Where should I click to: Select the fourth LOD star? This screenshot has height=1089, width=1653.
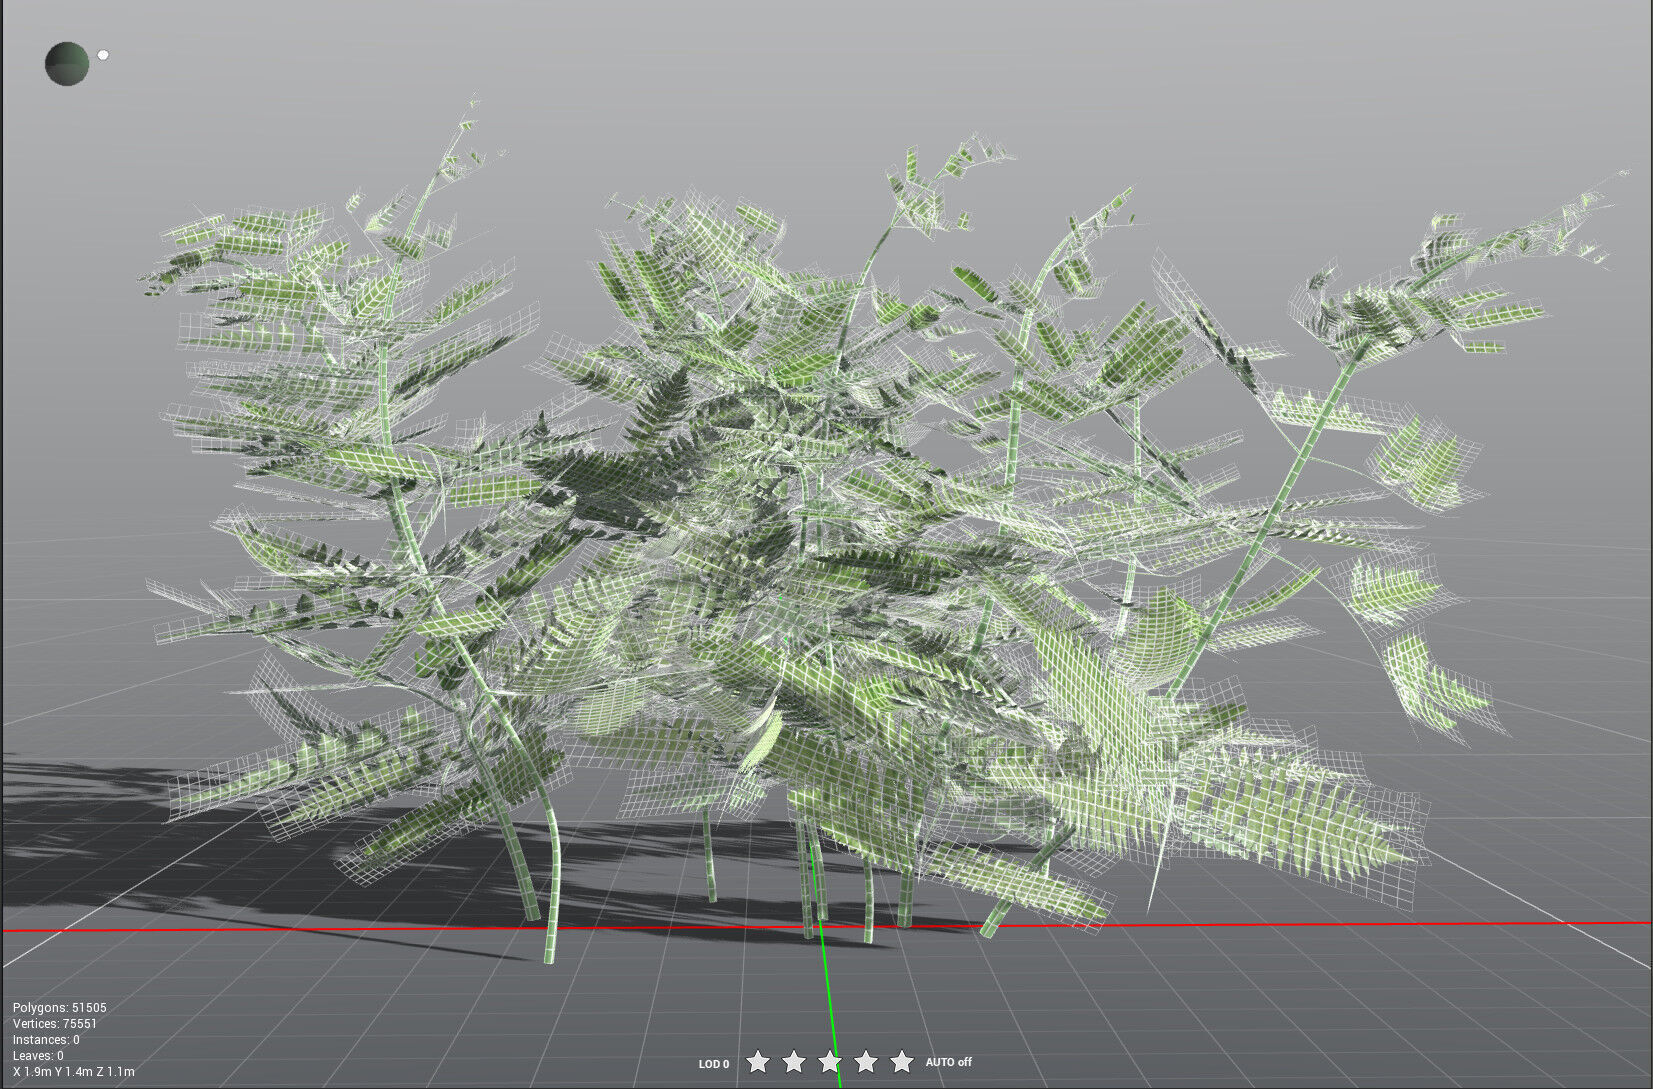click(x=866, y=1061)
